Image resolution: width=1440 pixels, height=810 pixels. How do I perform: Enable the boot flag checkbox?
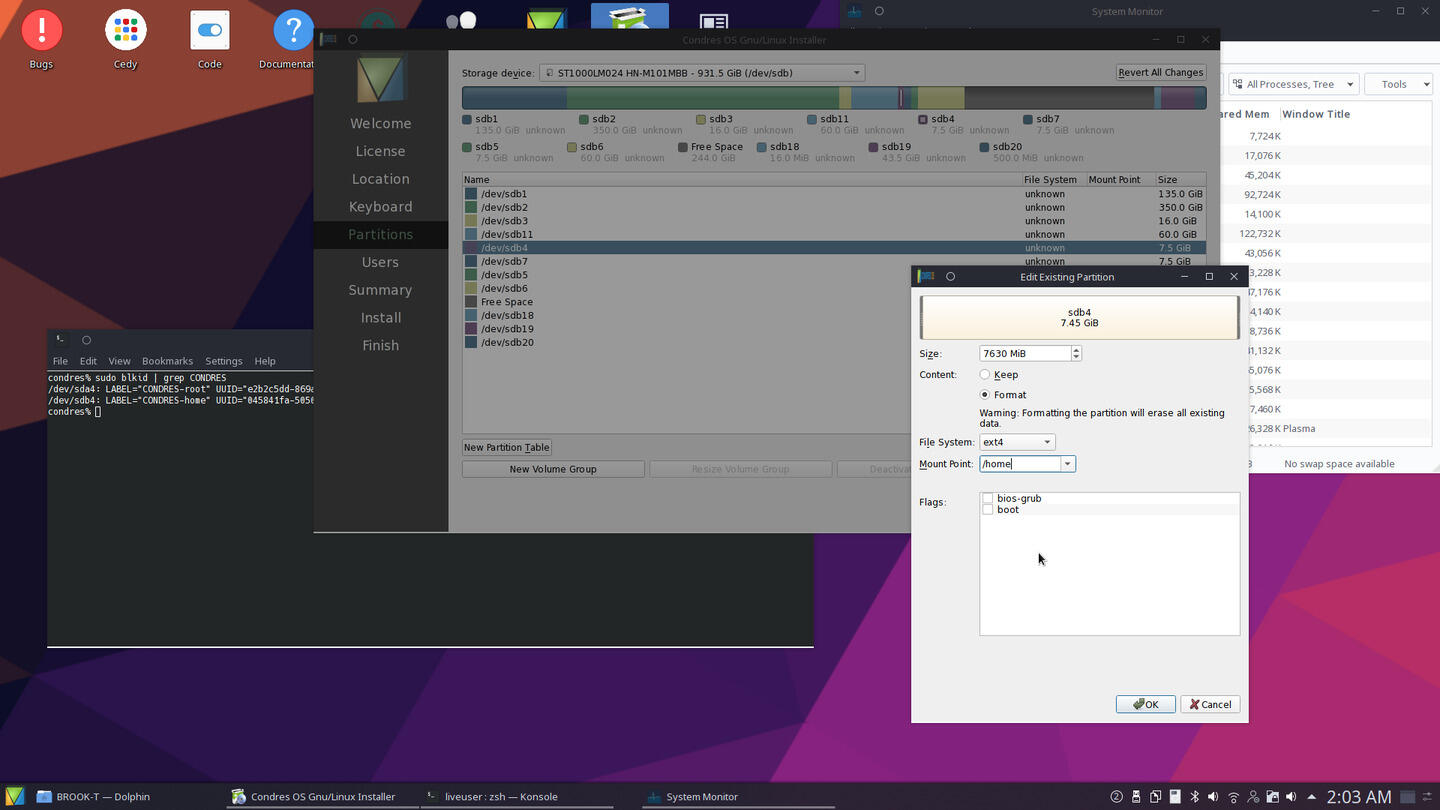click(x=988, y=510)
